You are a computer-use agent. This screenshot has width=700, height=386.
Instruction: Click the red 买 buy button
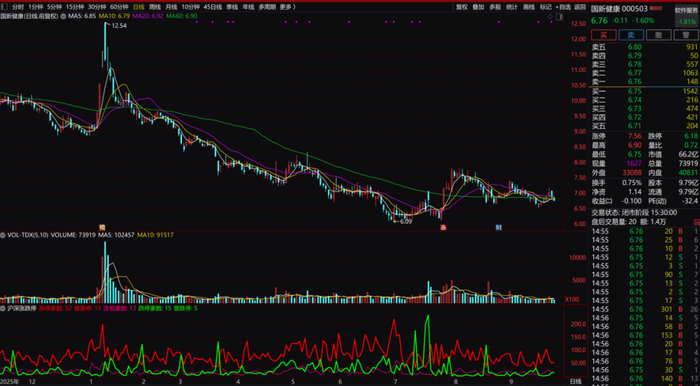pyautogui.click(x=604, y=35)
